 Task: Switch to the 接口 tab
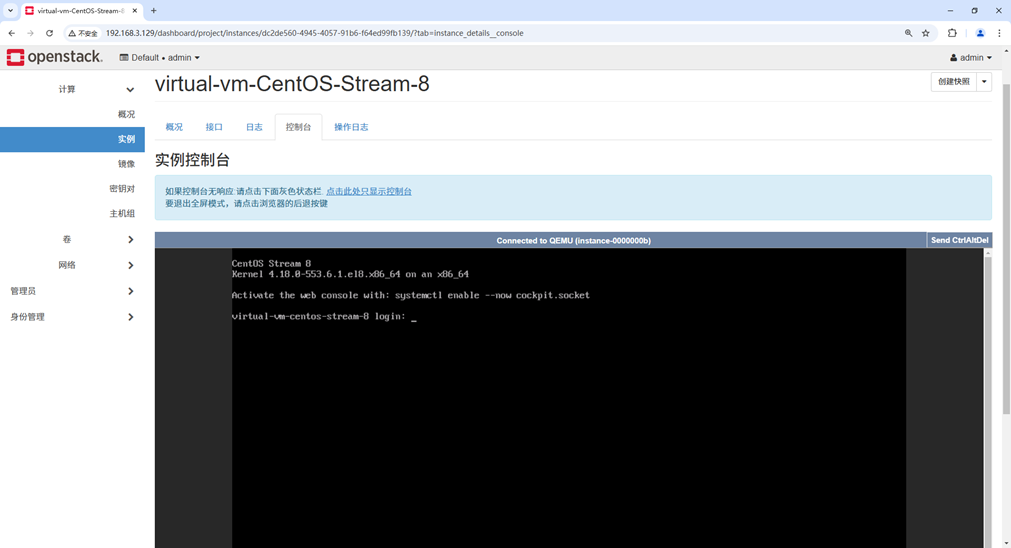[214, 127]
